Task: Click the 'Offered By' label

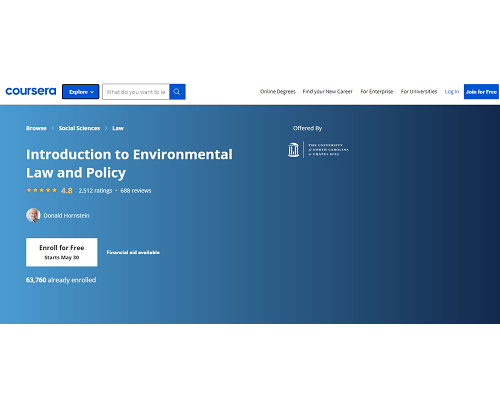Action: pyautogui.click(x=307, y=128)
